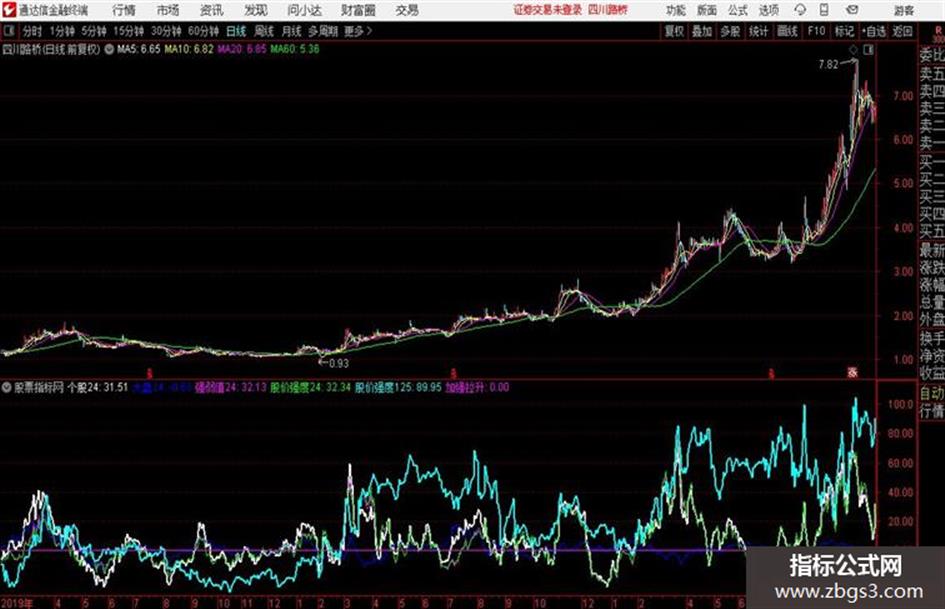Click the MA10: 6.82 indicator value

coord(189,49)
